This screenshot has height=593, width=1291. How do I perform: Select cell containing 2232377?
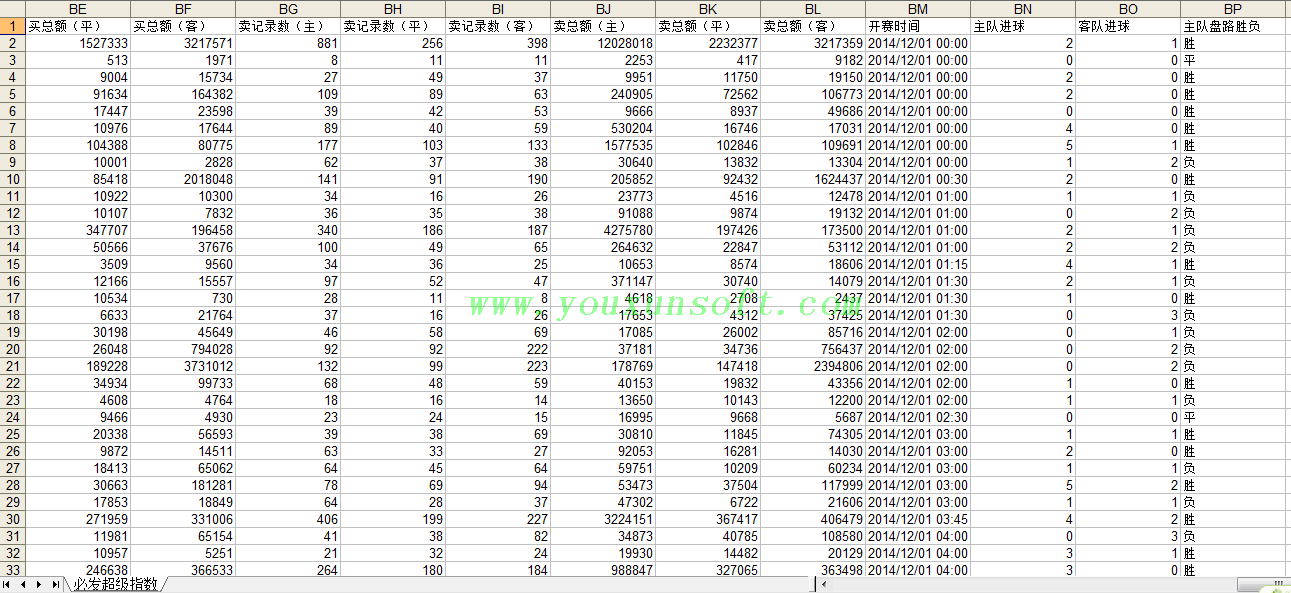[x=708, y=43]
